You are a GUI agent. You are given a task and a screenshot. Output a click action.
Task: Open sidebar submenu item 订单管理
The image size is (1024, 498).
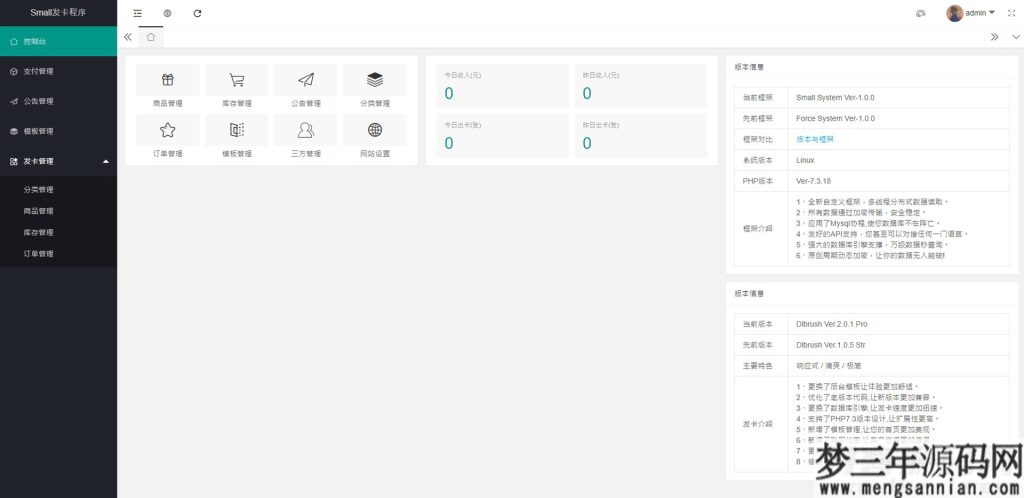click(58, 253)
